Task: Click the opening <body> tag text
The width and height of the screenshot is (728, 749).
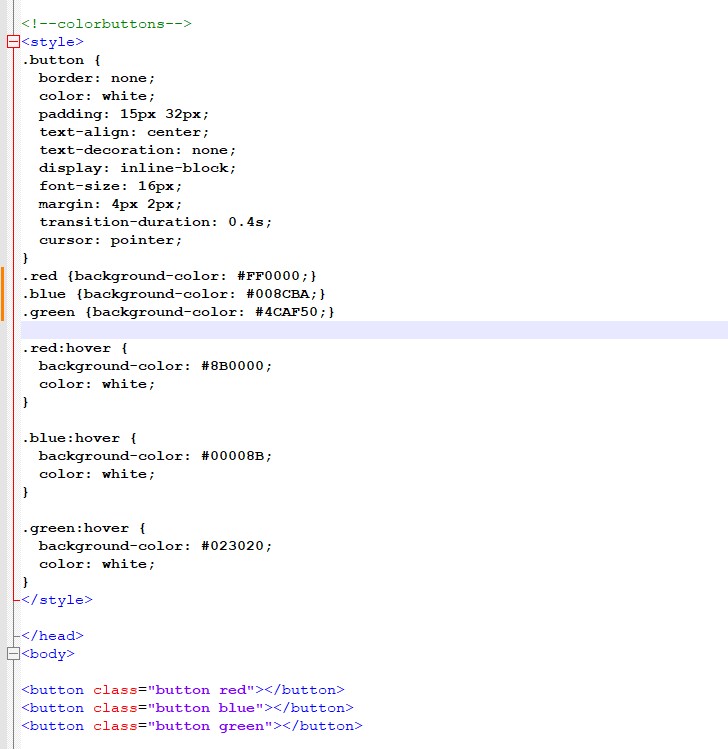Action: coord(48,653)
